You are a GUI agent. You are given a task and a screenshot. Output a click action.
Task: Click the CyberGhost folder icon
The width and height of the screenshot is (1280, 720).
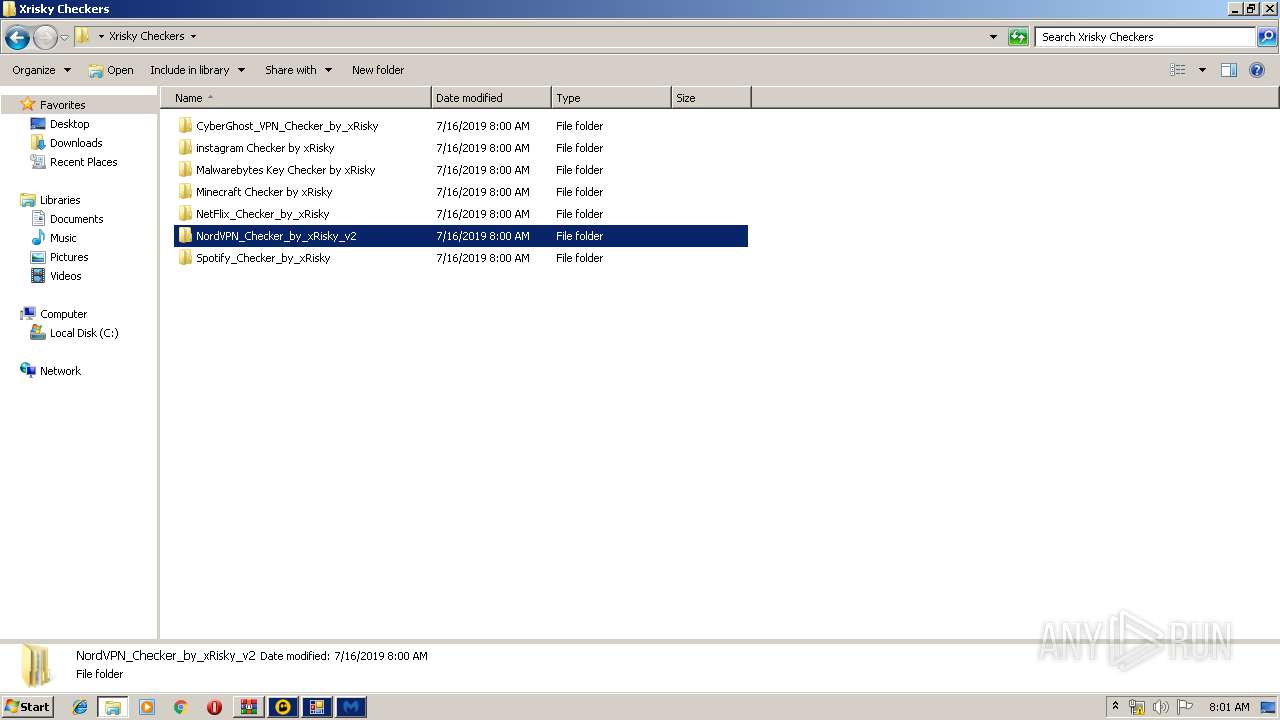185,126
